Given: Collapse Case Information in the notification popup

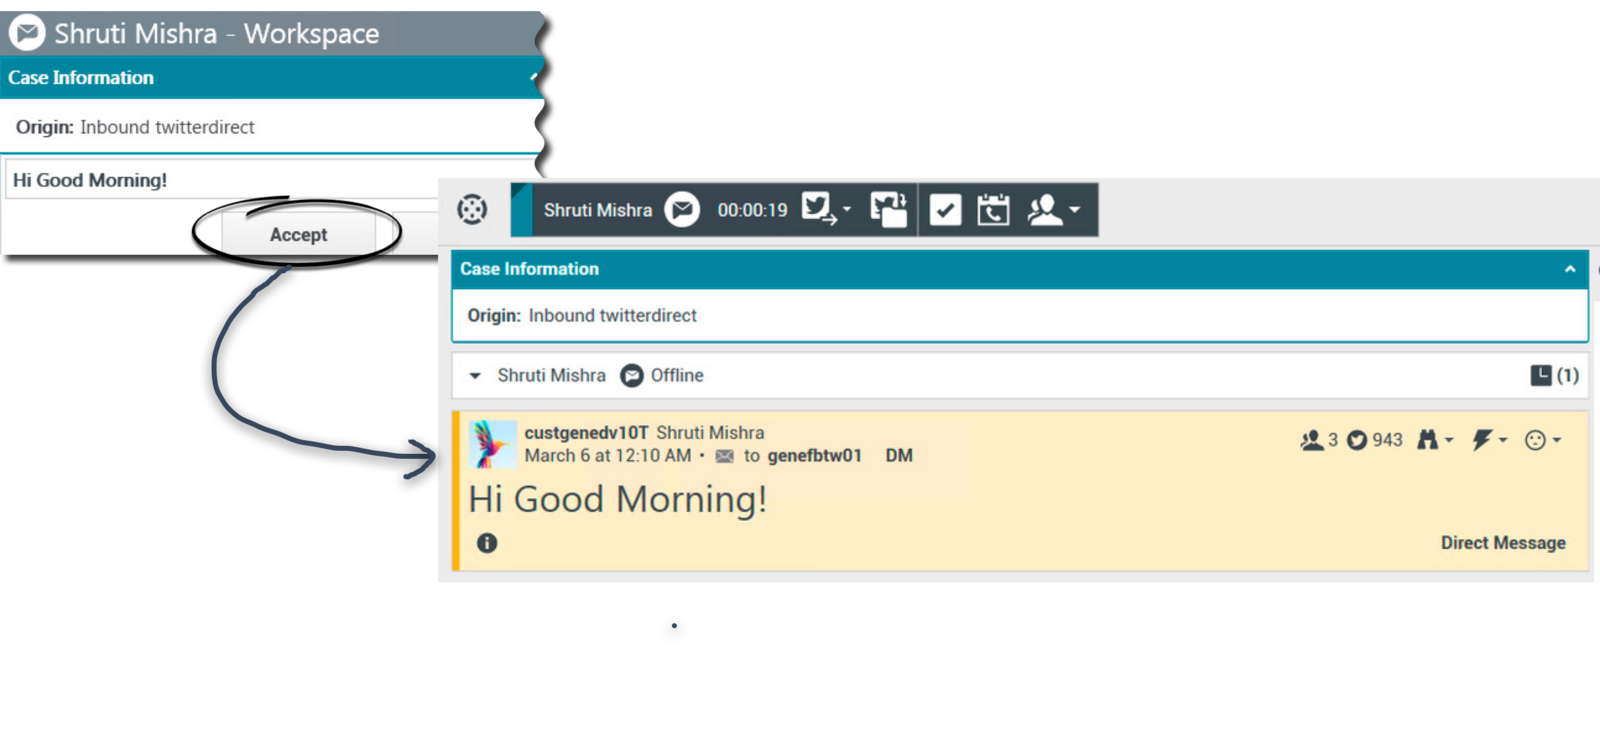Looking at the screenshot, I should click(534, 77).
